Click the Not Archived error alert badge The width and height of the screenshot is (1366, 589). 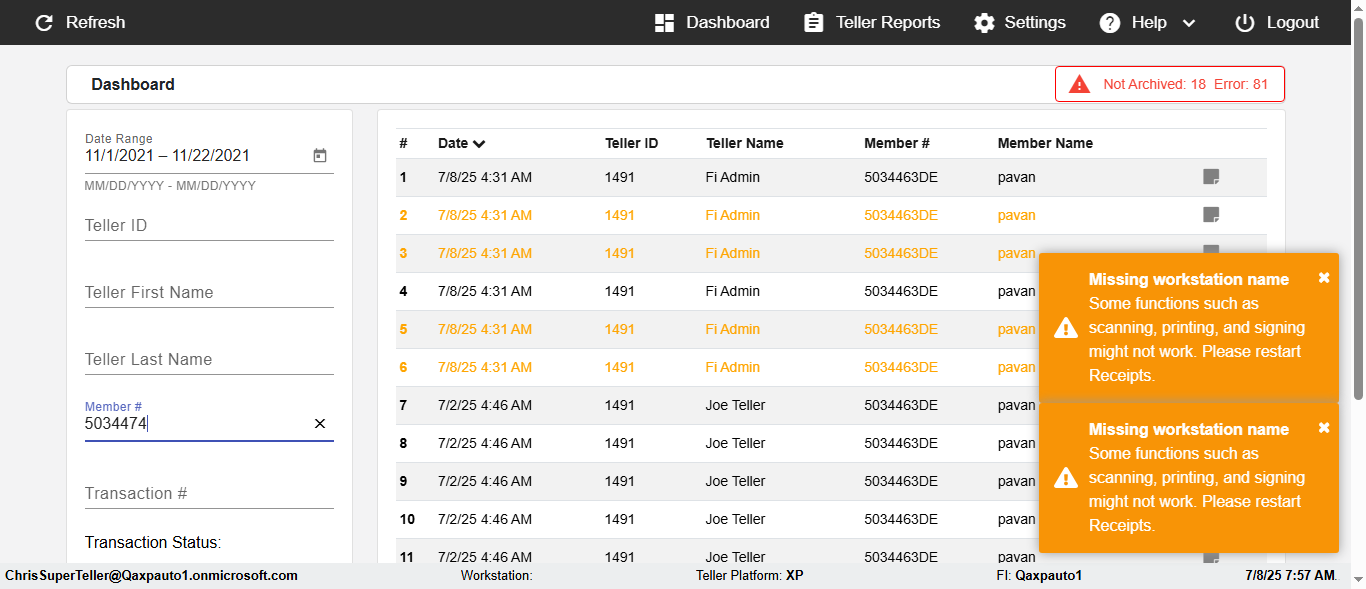pos(1169,85)
